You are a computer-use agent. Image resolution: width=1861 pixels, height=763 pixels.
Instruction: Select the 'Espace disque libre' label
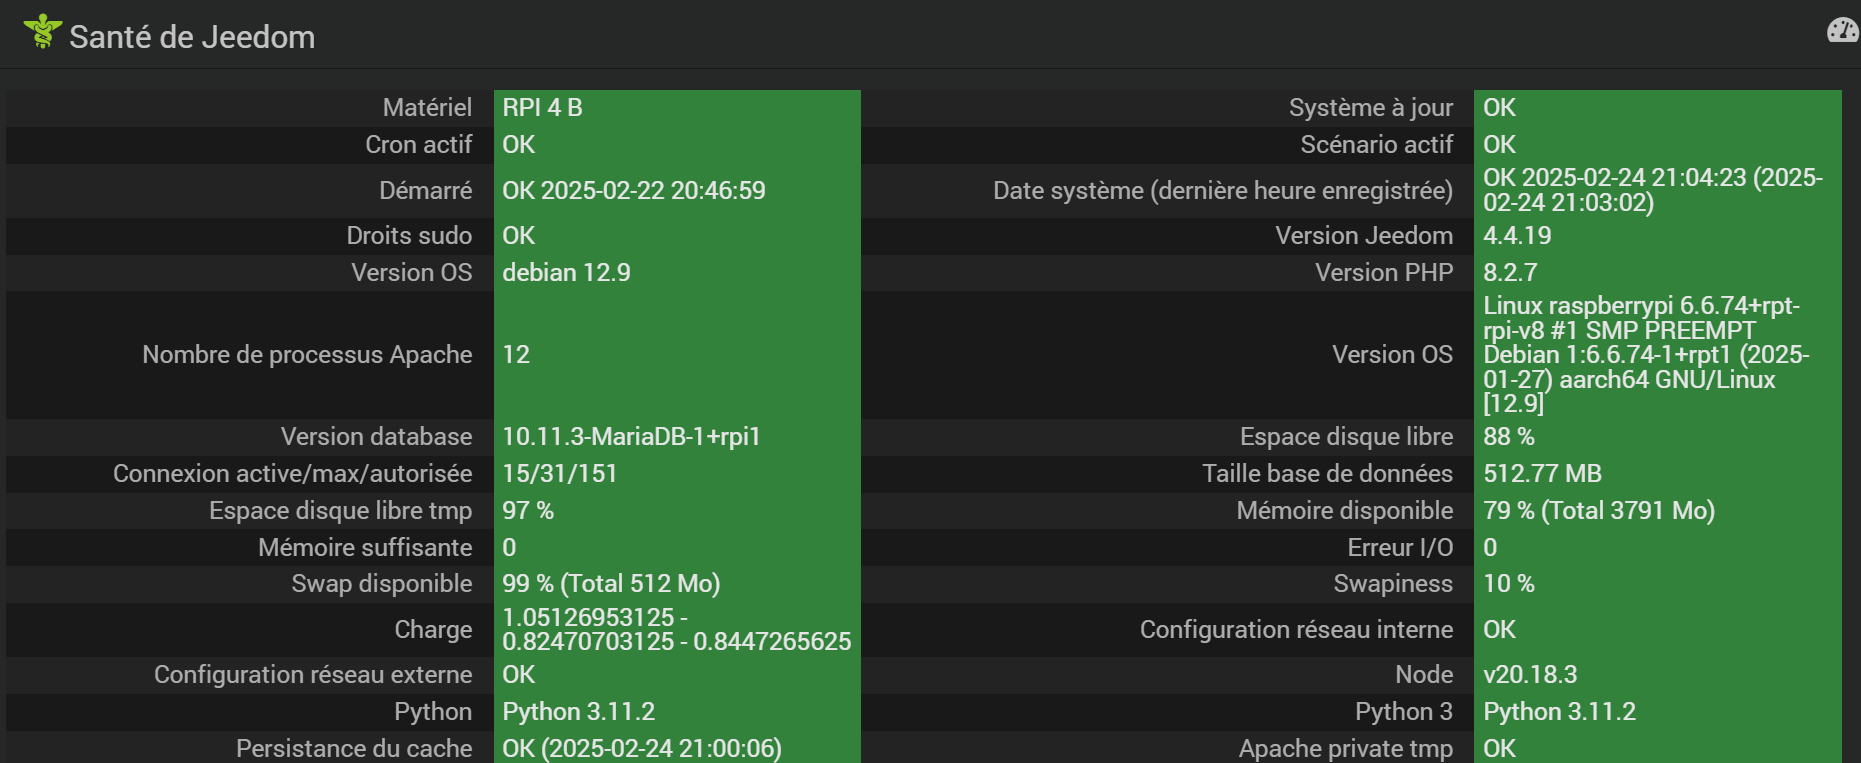click(1346, 436)
